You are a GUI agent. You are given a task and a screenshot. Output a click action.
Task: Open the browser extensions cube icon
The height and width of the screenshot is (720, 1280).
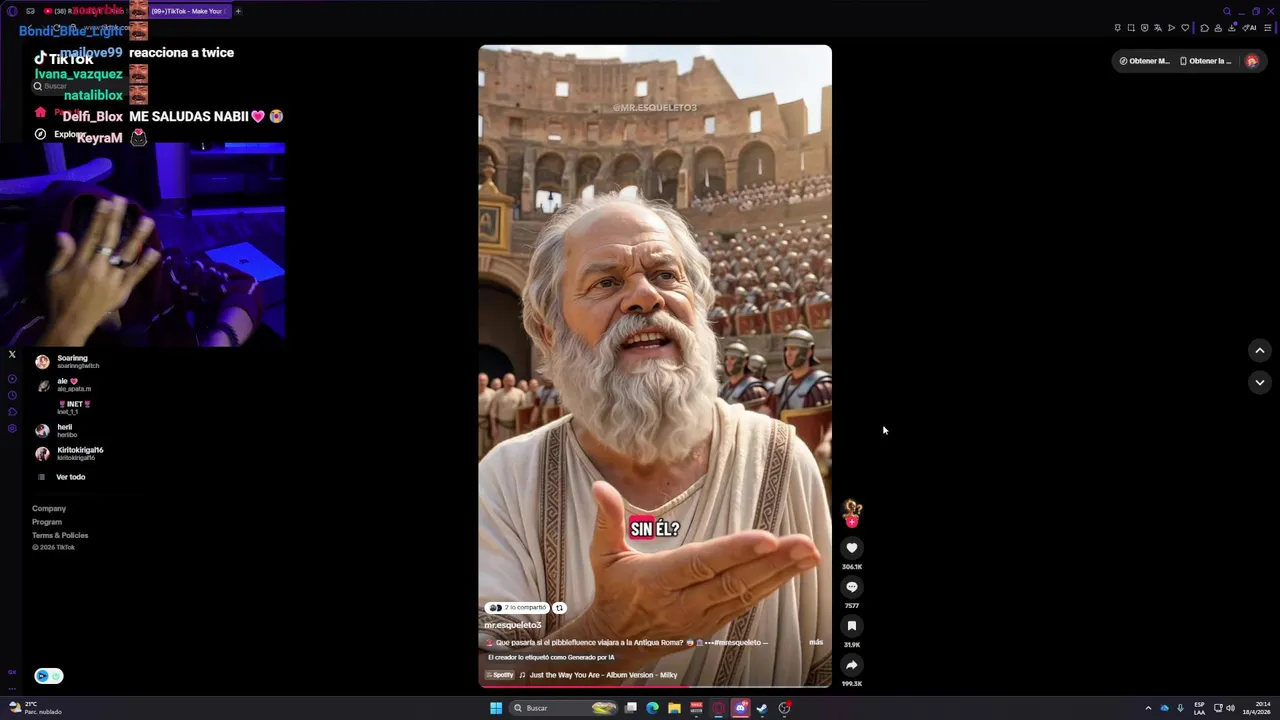point(1204,28)
